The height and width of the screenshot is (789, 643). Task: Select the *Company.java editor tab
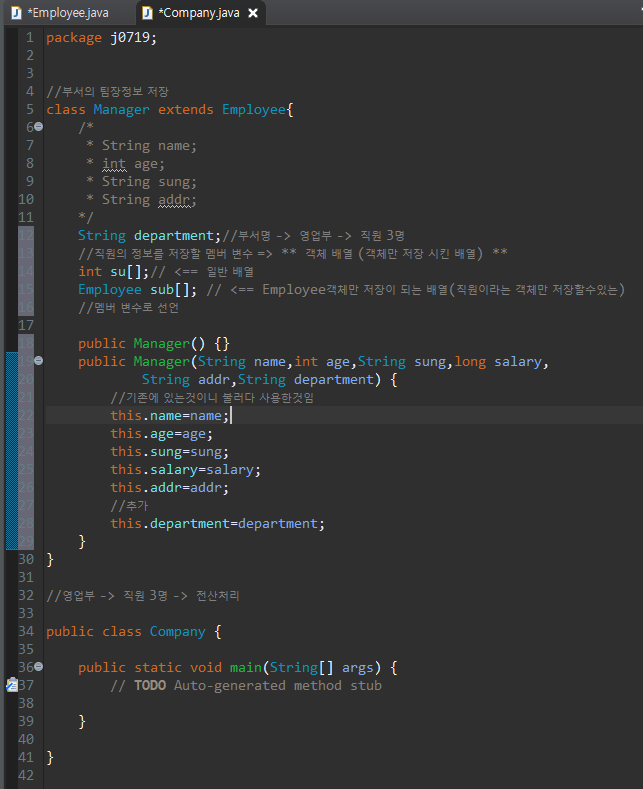point(199,13)
